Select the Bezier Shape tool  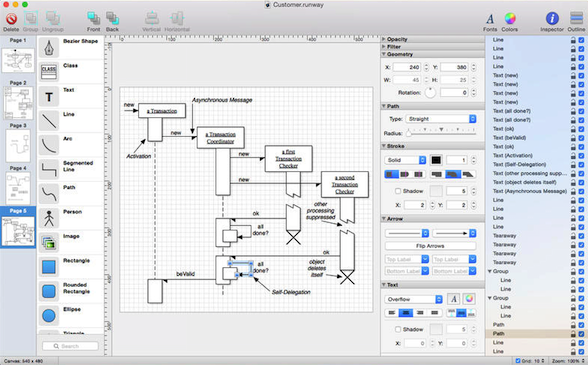[x=49, y=48]
